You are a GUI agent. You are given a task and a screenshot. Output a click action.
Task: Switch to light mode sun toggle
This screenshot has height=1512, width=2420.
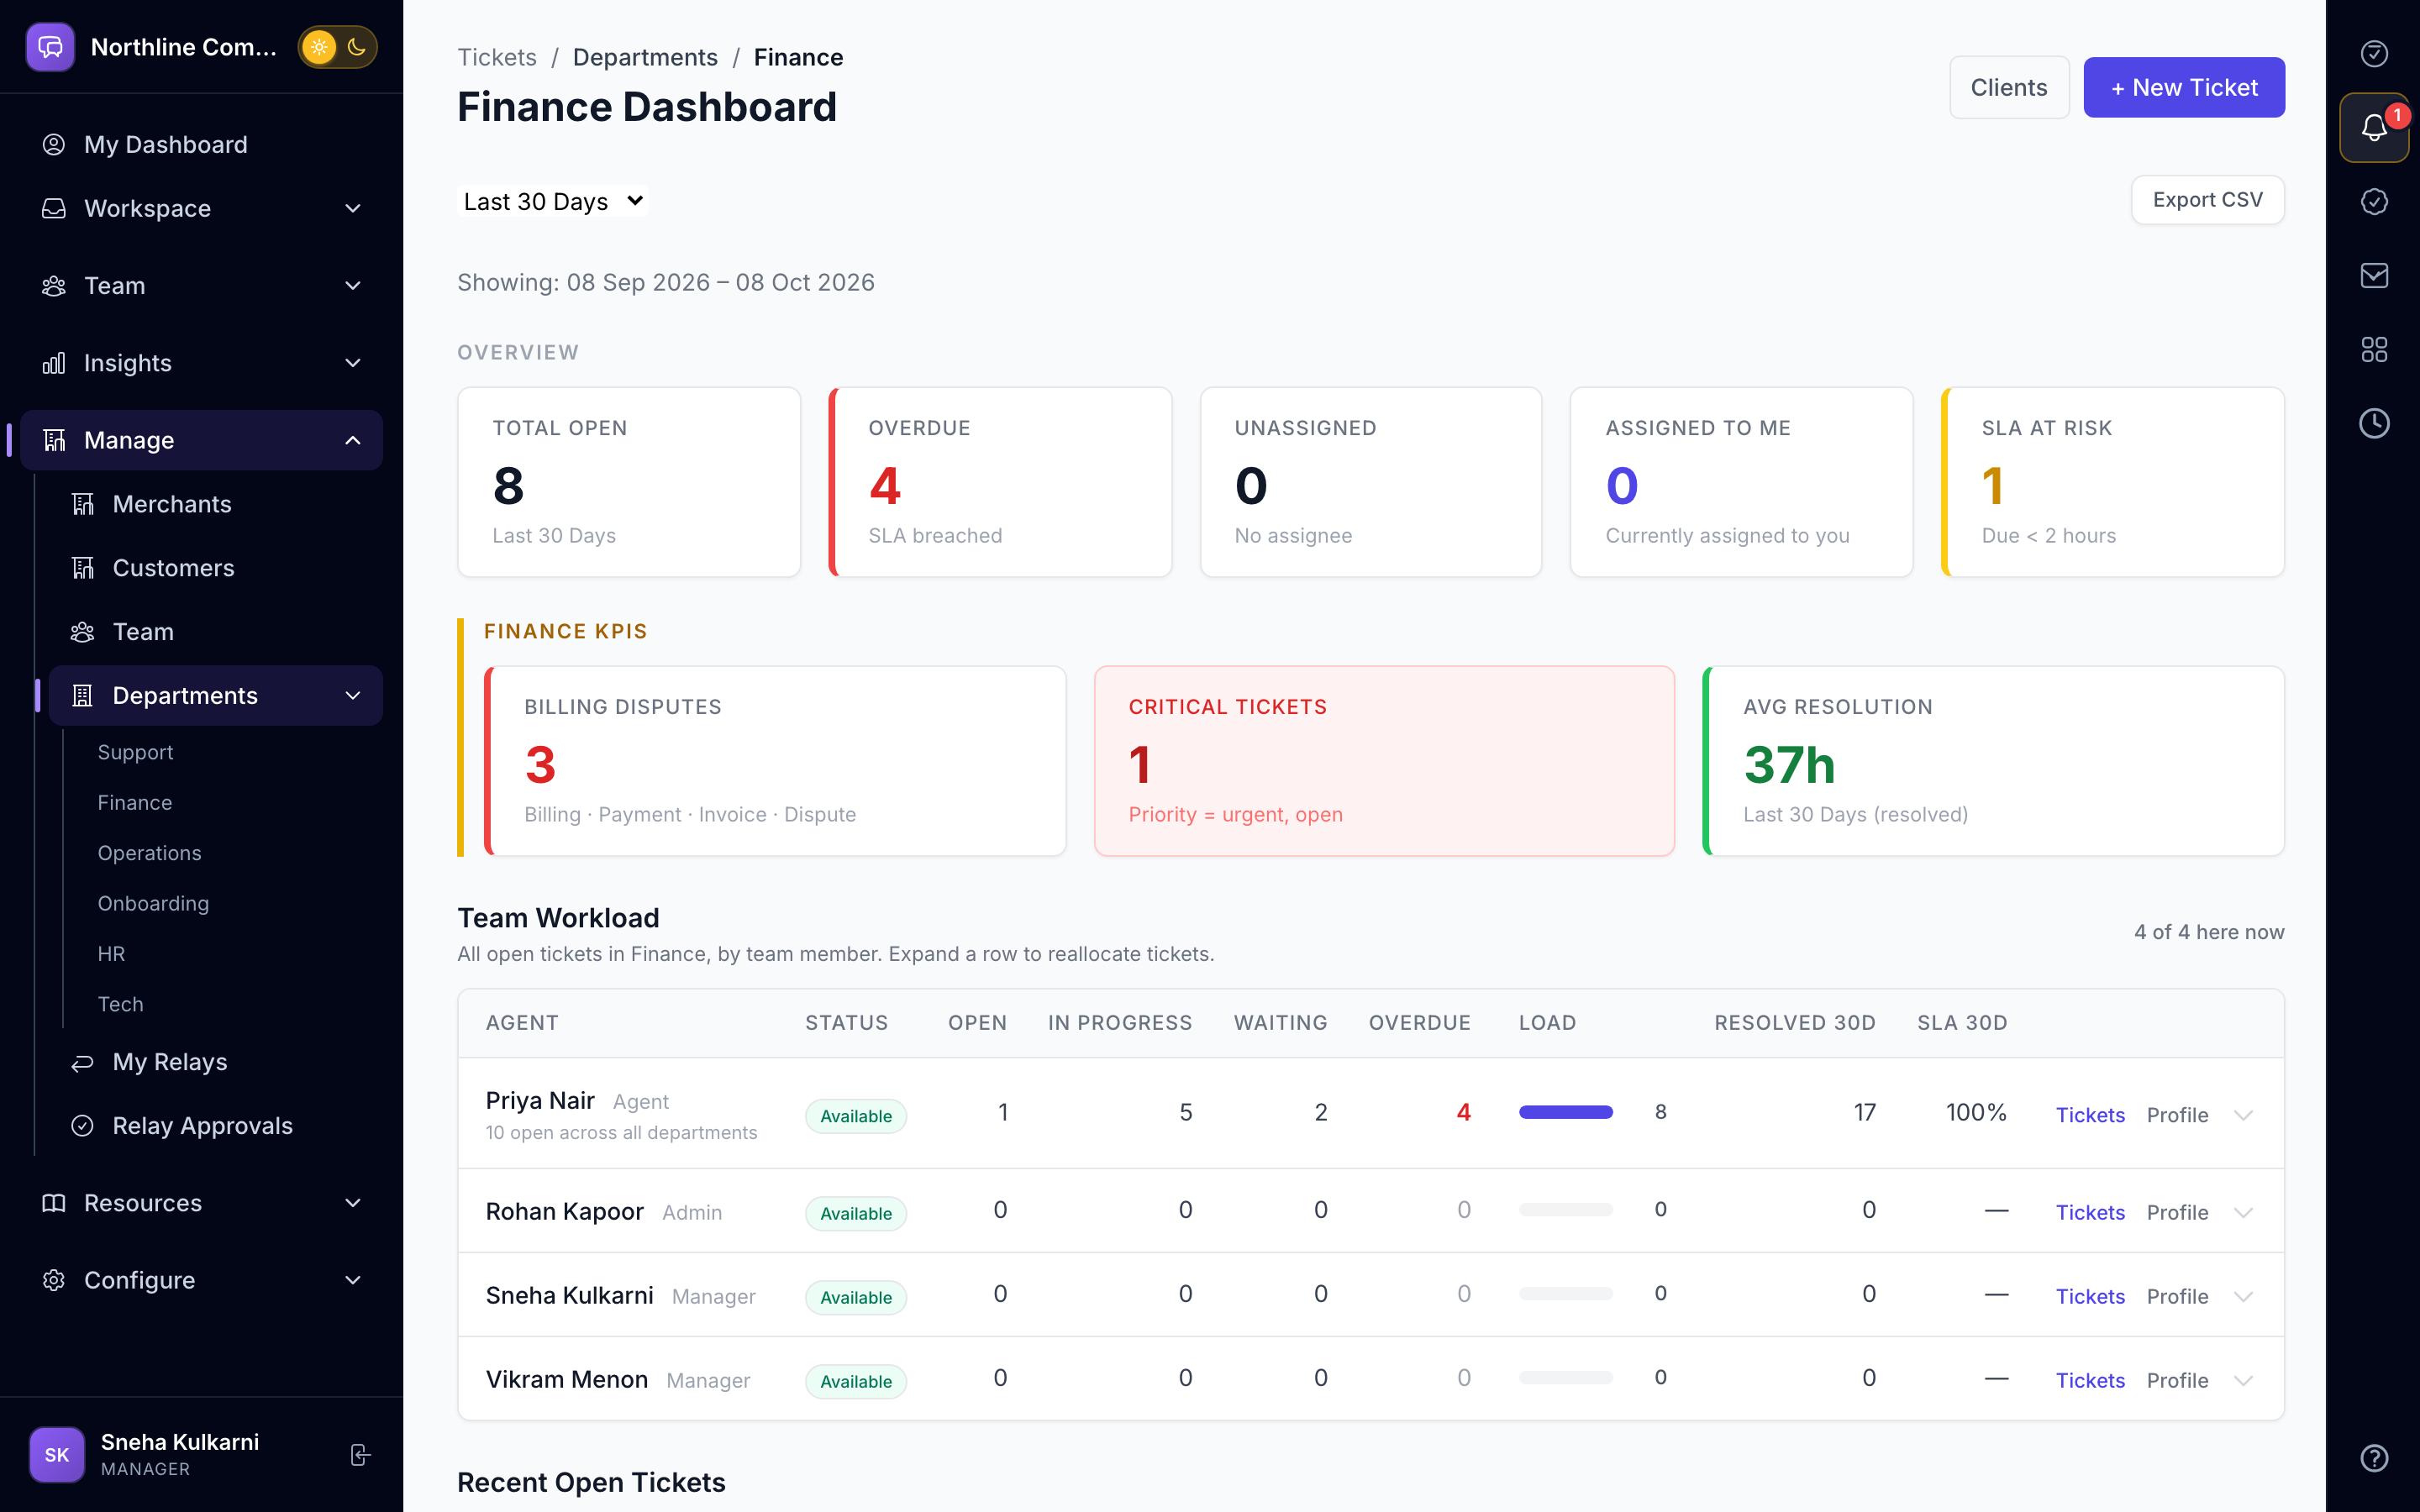tap(319, 47)
